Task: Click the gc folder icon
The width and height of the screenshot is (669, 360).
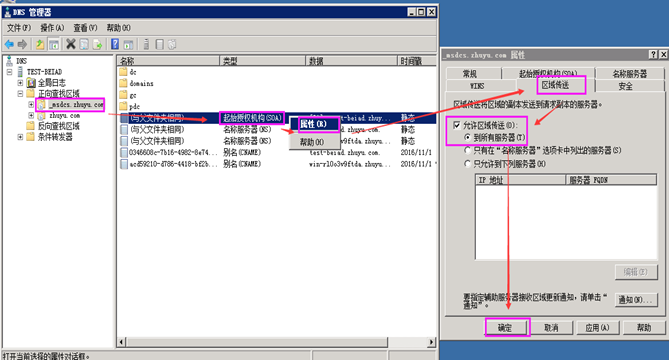Action: pos(123,95)
